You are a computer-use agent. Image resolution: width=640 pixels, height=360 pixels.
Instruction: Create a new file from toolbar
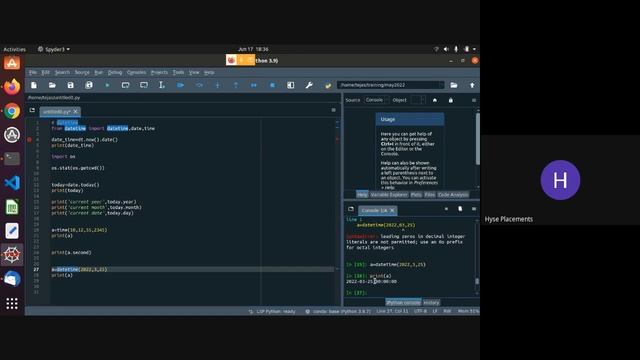(34, 85)
